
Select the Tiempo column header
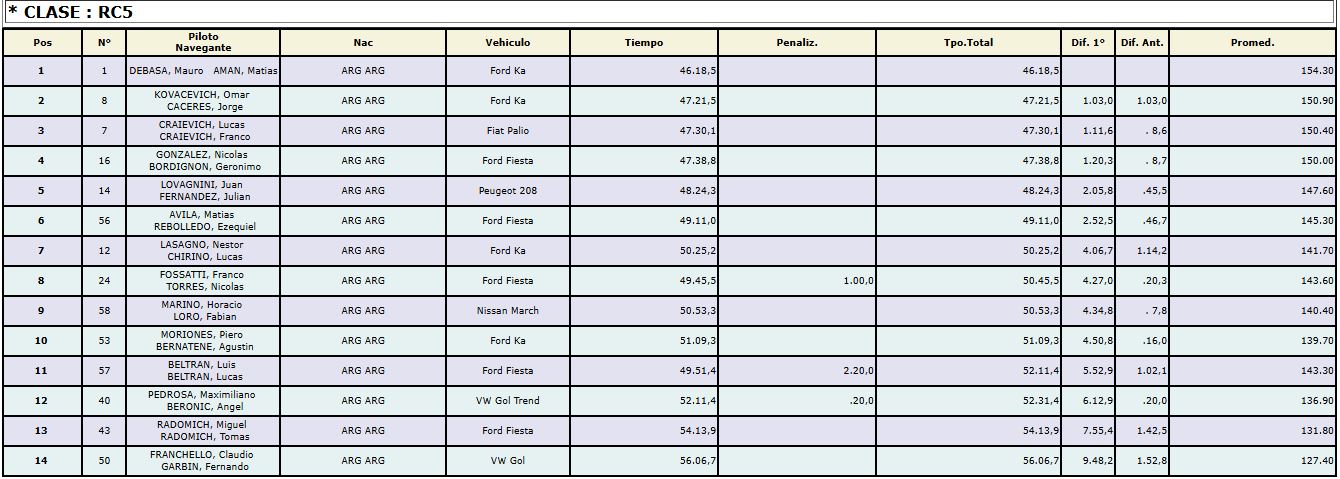click(x=644, y=43)
